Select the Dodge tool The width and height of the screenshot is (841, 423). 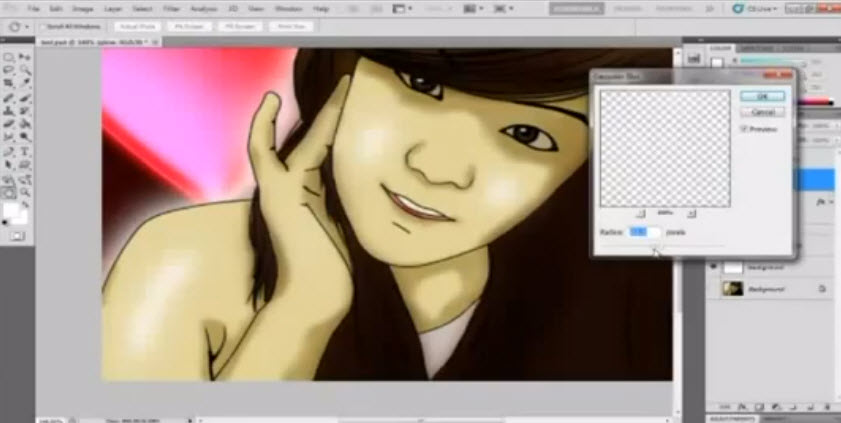25,137
